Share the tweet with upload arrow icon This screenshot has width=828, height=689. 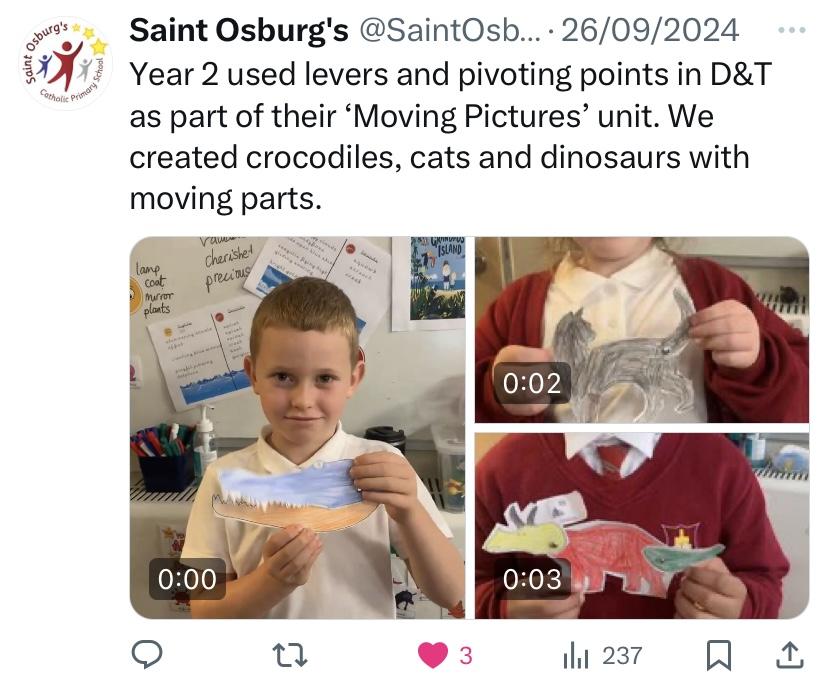coord(789,655)
